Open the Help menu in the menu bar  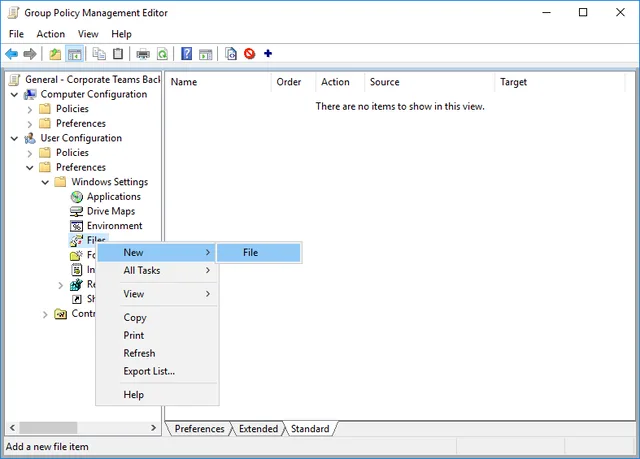121,34
